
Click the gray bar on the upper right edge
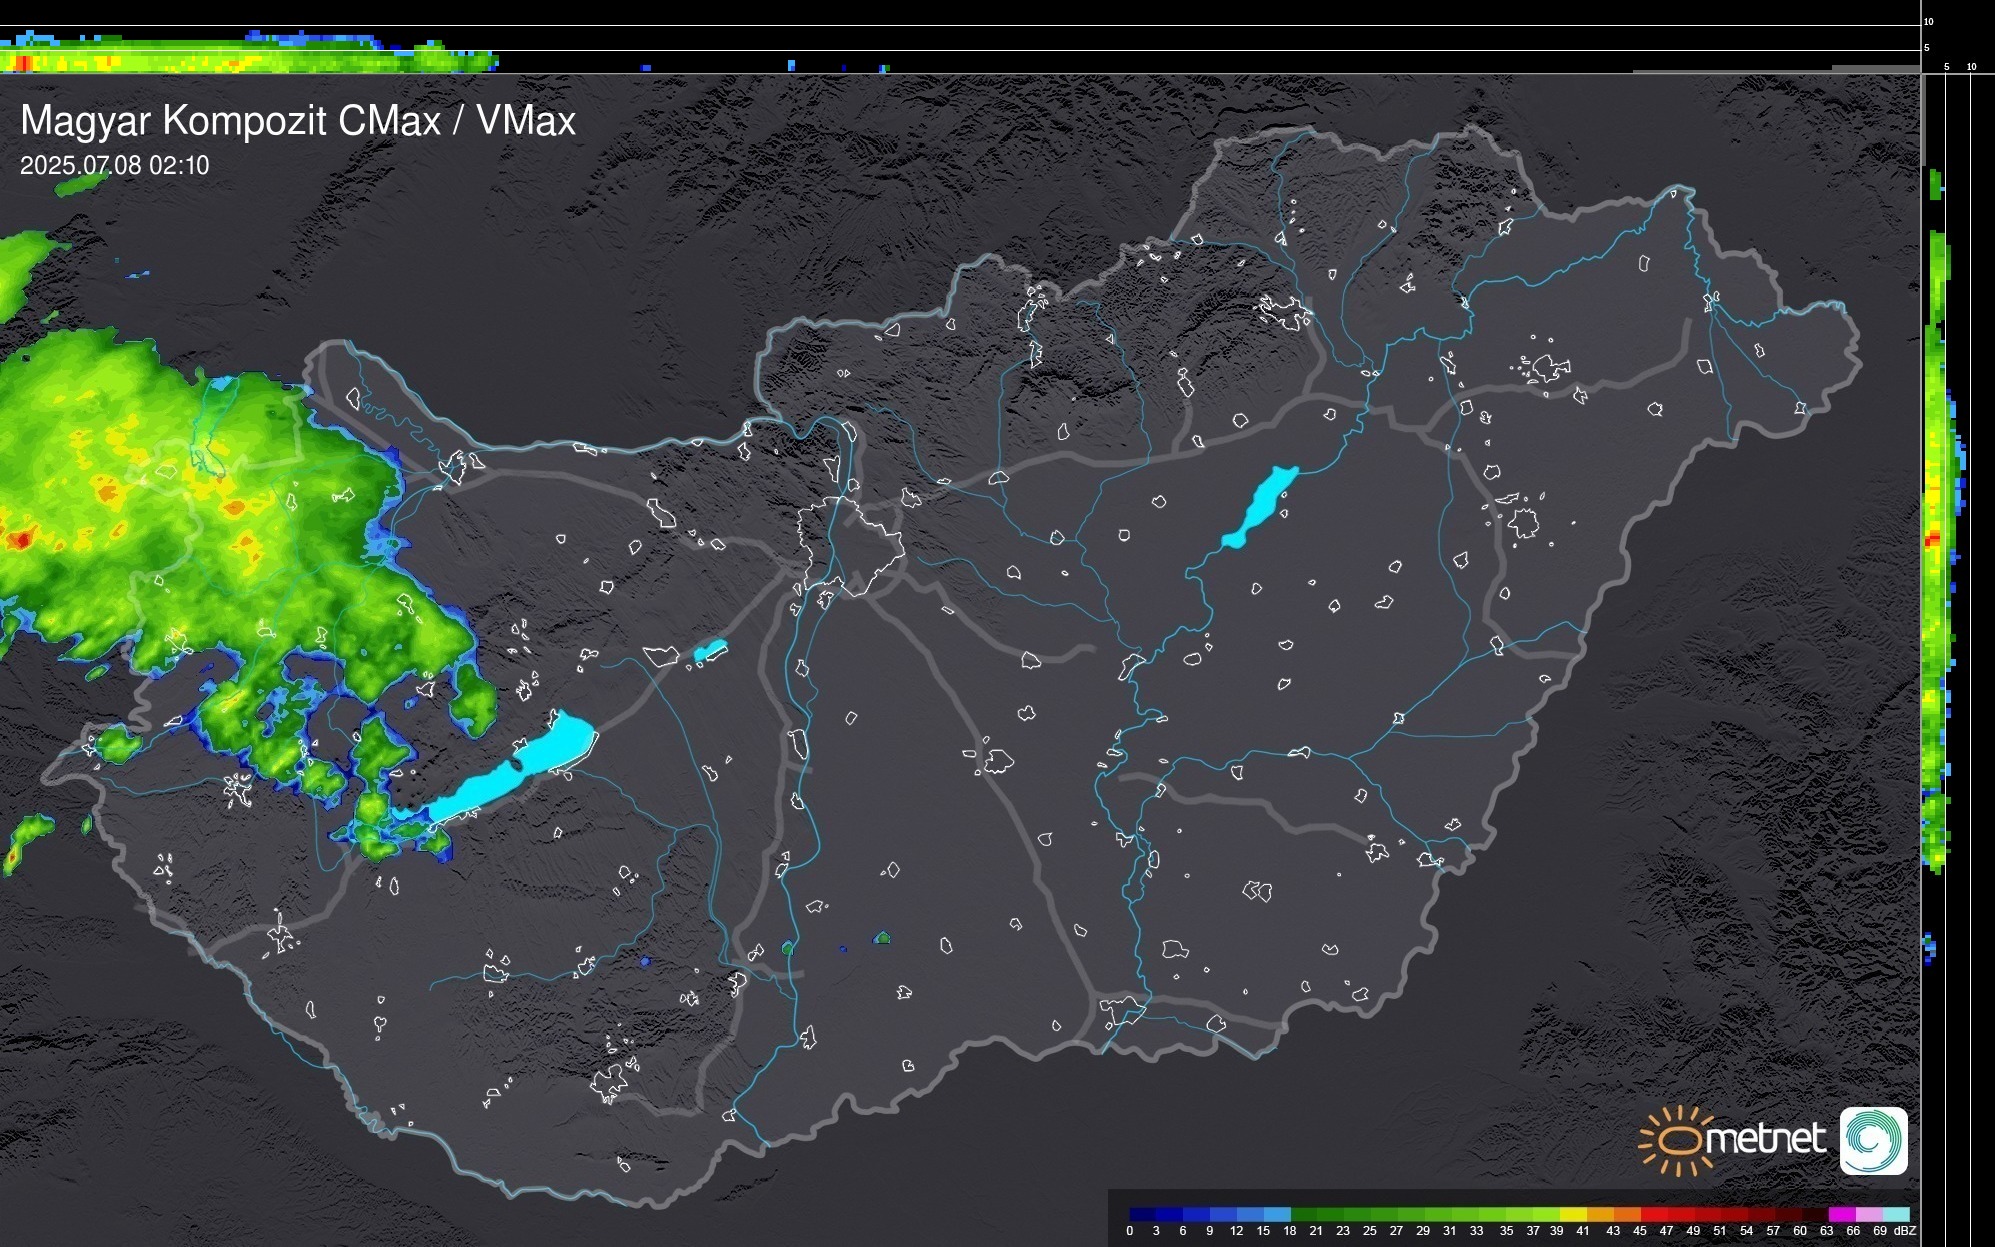click(x=1922, y=120)
